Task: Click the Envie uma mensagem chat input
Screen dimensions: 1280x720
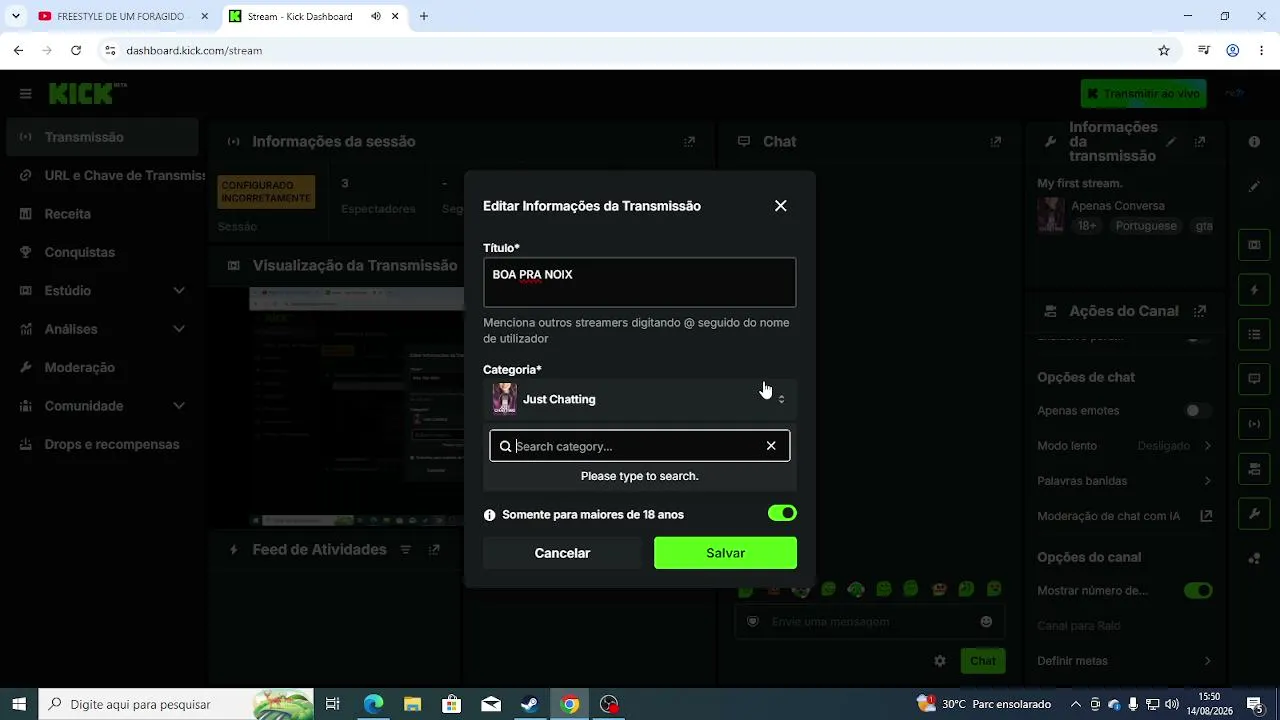Action: 870,622
